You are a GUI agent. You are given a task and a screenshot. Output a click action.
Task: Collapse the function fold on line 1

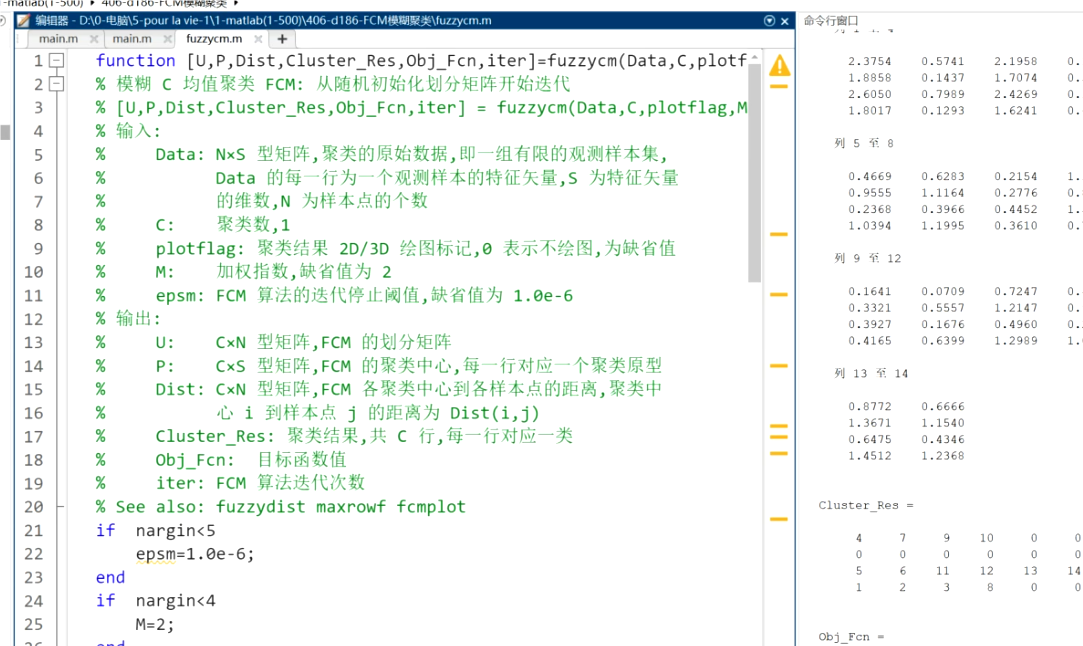coord(57,61)
